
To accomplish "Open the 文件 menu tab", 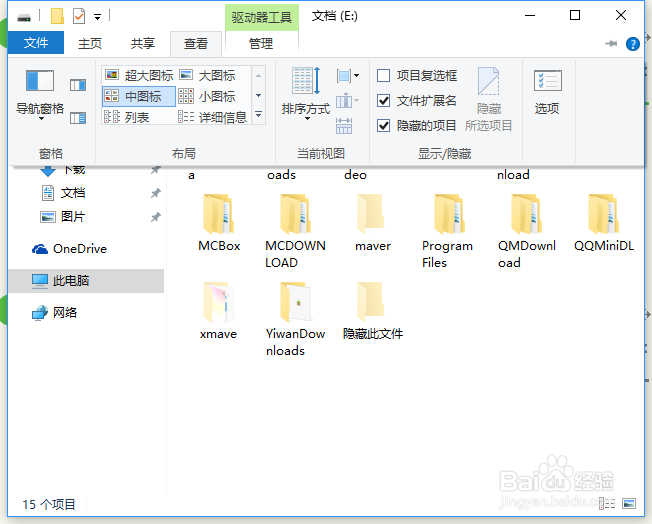I will tap(36, 42).
